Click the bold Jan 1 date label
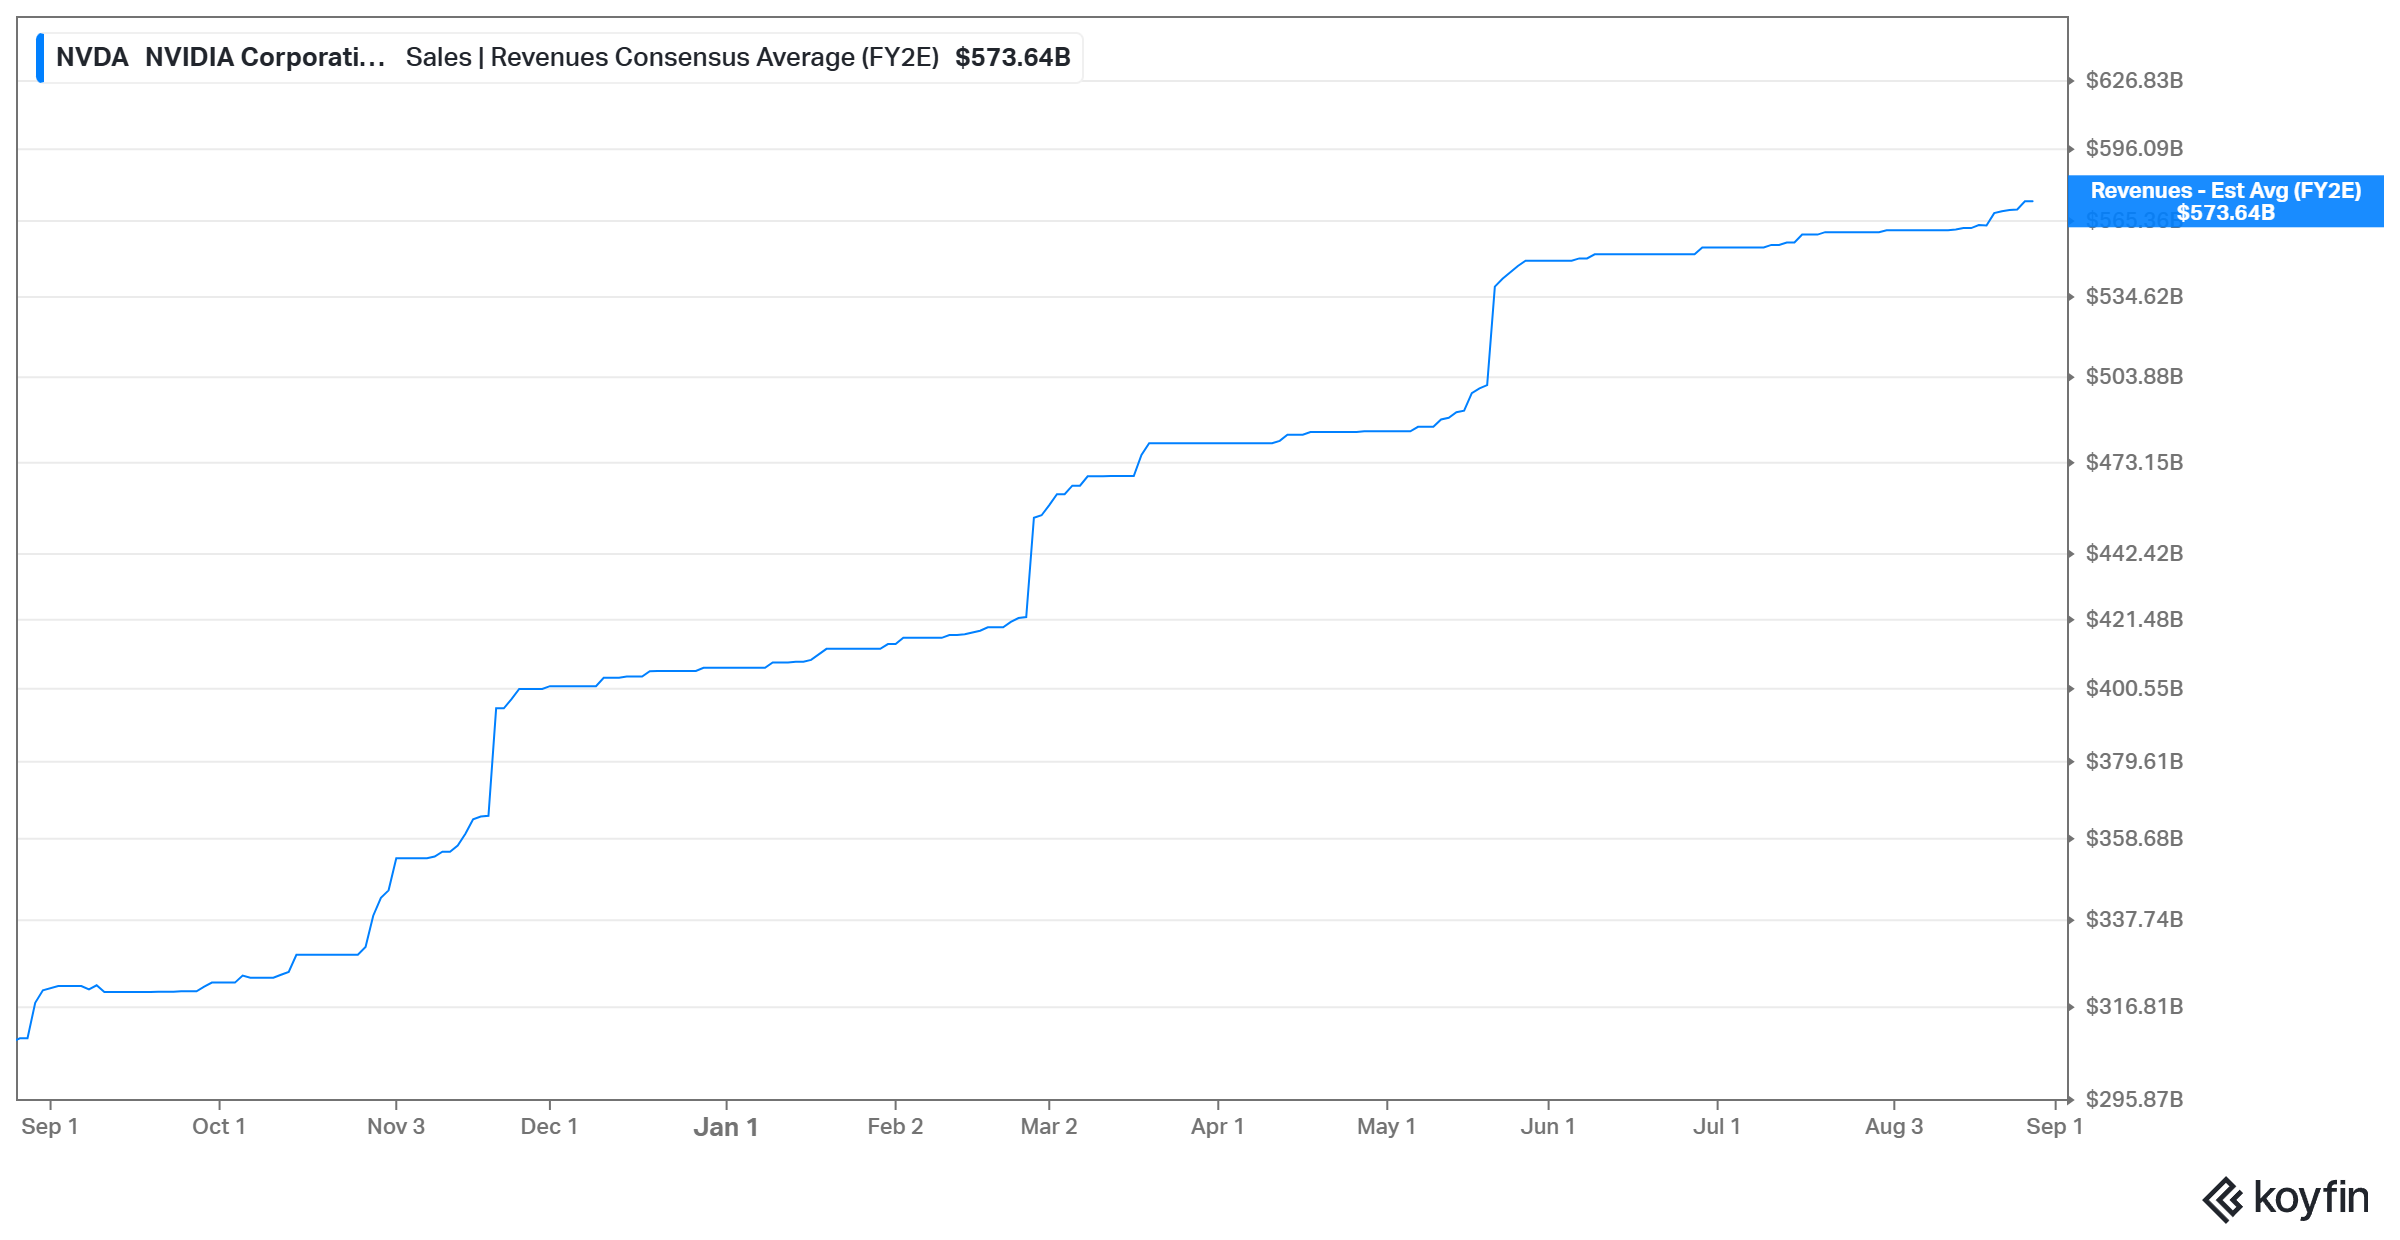 click(x=726, y=1128)
